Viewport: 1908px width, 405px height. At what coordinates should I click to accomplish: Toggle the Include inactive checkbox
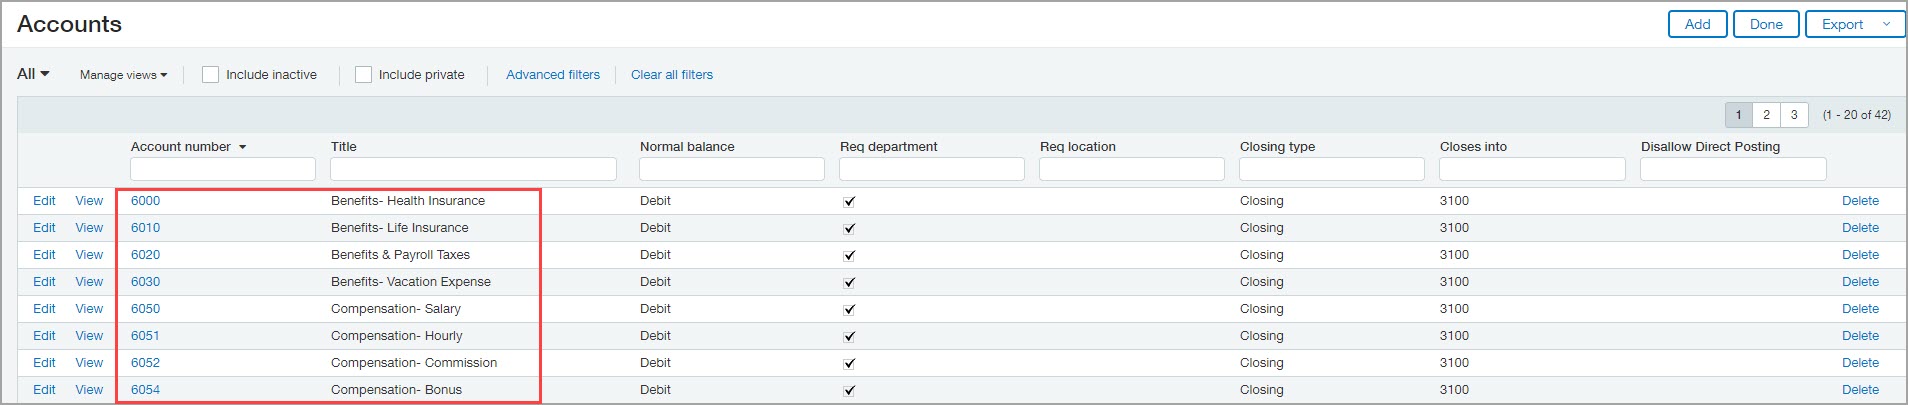click(x=210, y=75)
